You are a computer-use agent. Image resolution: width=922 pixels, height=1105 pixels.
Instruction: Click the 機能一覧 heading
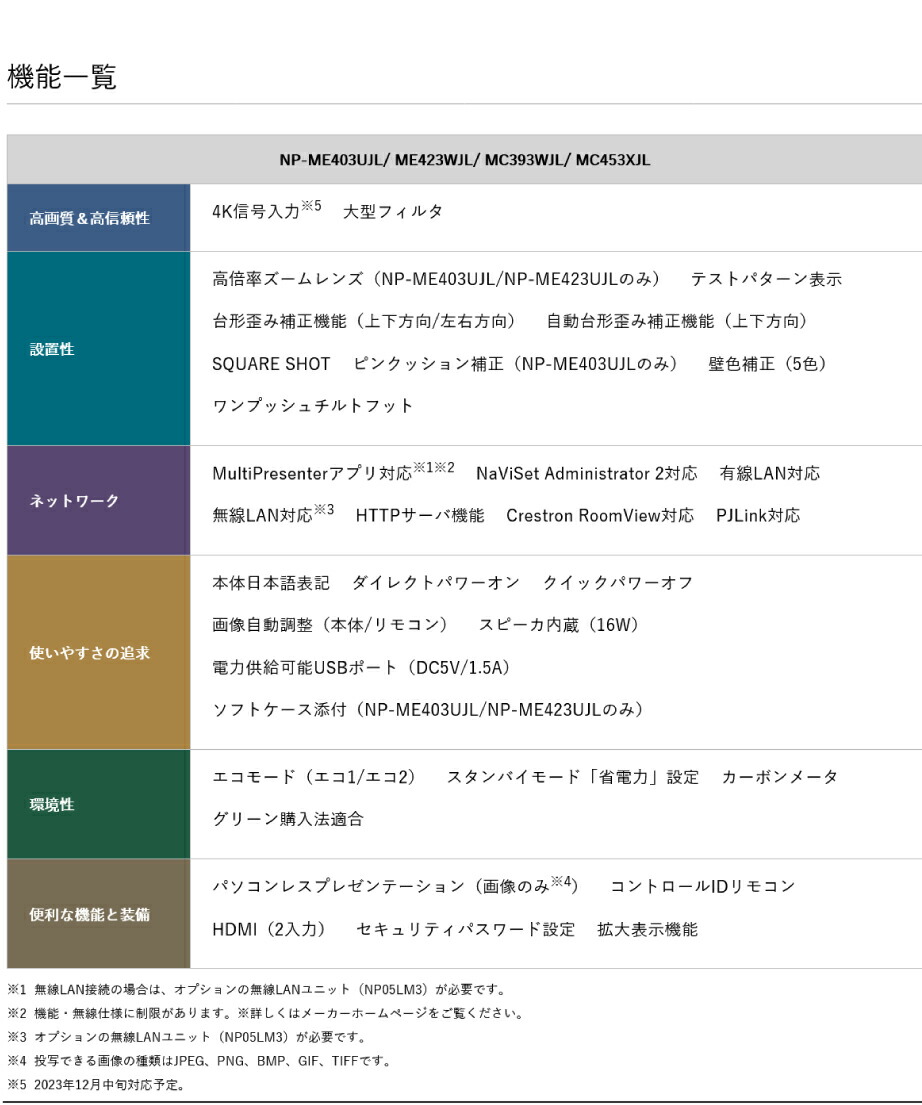pyautogui.click(x=62, y=76)
